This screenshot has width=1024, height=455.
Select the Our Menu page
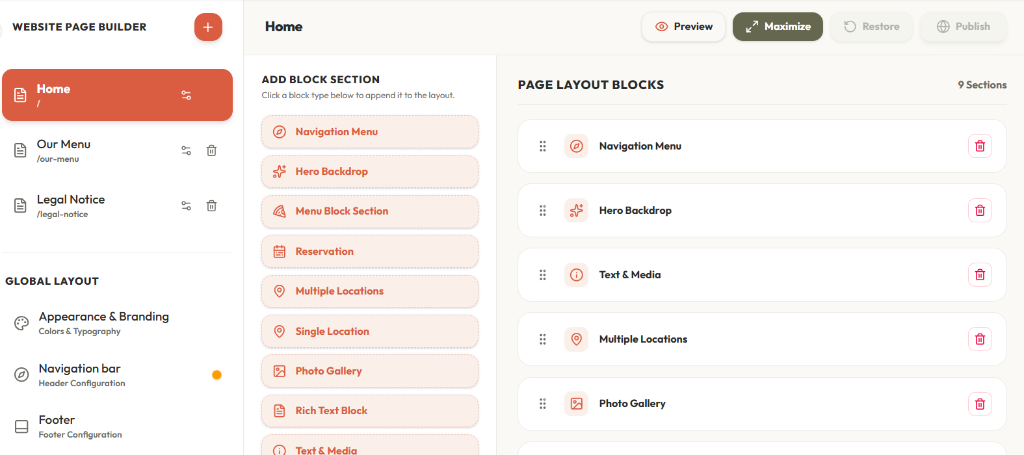tap(118, 150)
